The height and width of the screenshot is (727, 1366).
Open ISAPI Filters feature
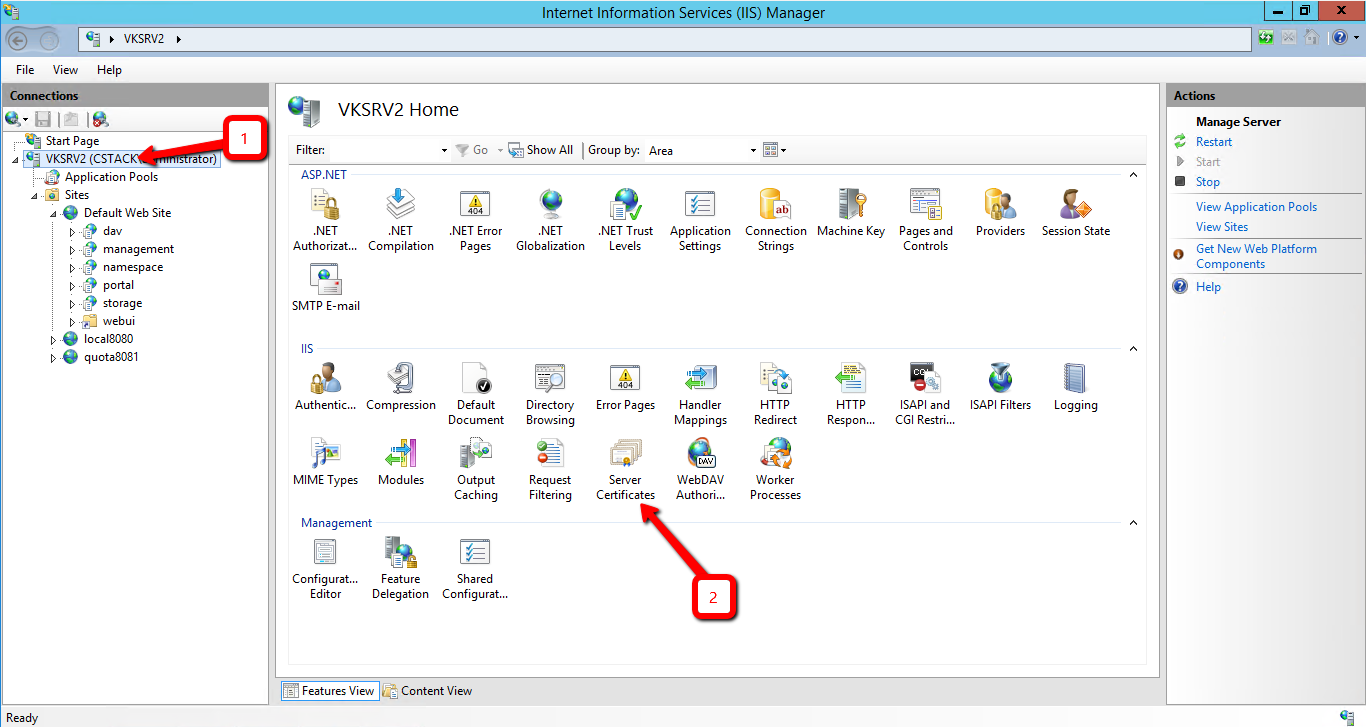tap(1000, 387)
